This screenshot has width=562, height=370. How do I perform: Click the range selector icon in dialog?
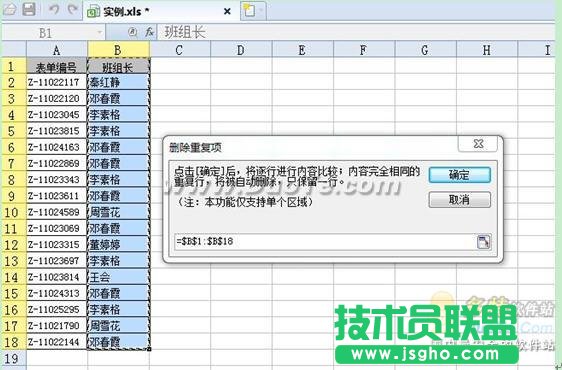point(484,241)
